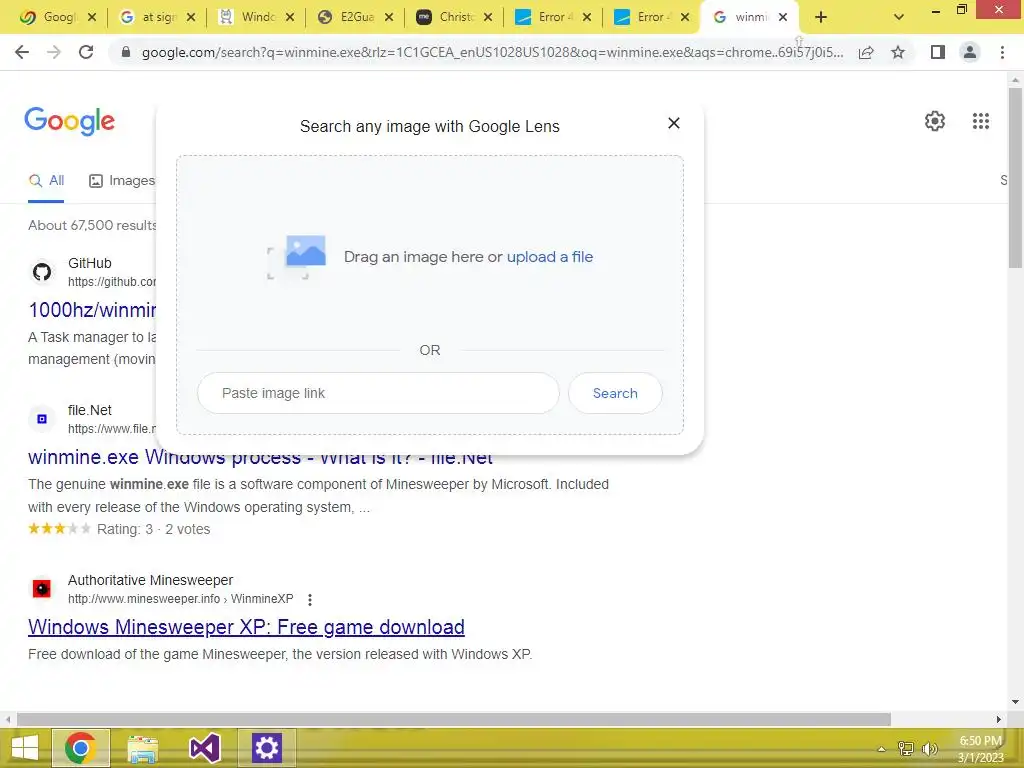The width and height of the screenshot is (1024, 768).
Task: Select the All search tab
Action: [x=46, y=181]
